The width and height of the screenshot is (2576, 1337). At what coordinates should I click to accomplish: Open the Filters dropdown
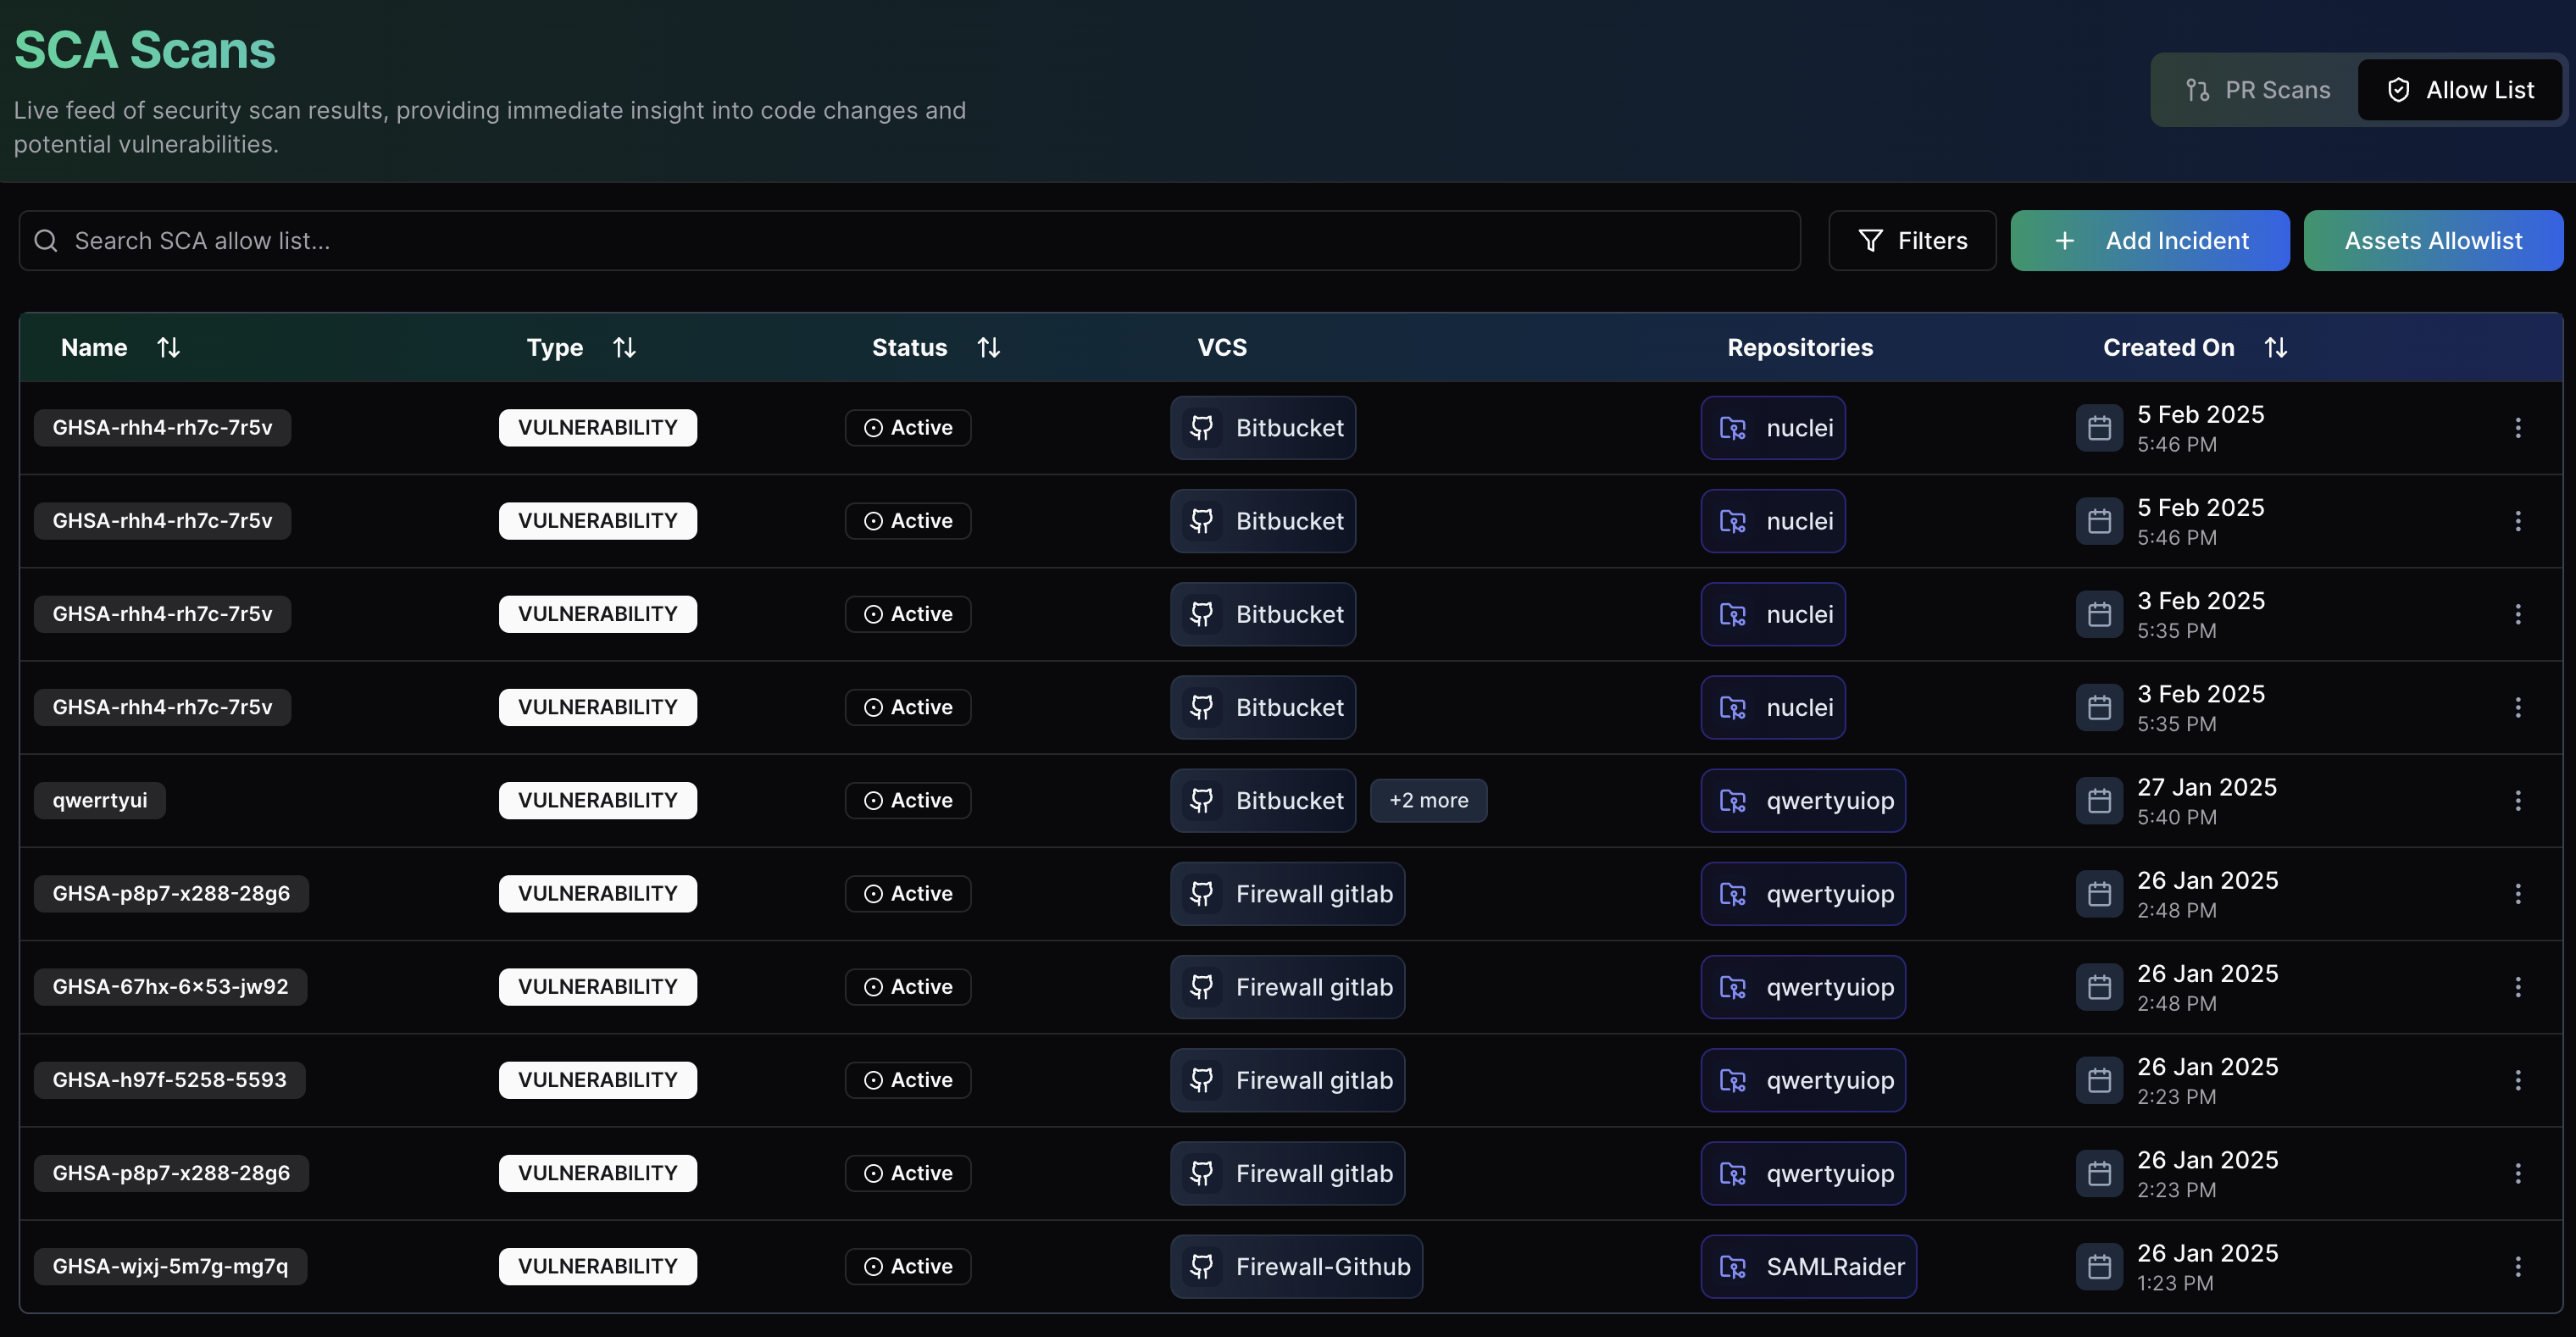[1912, 241]
